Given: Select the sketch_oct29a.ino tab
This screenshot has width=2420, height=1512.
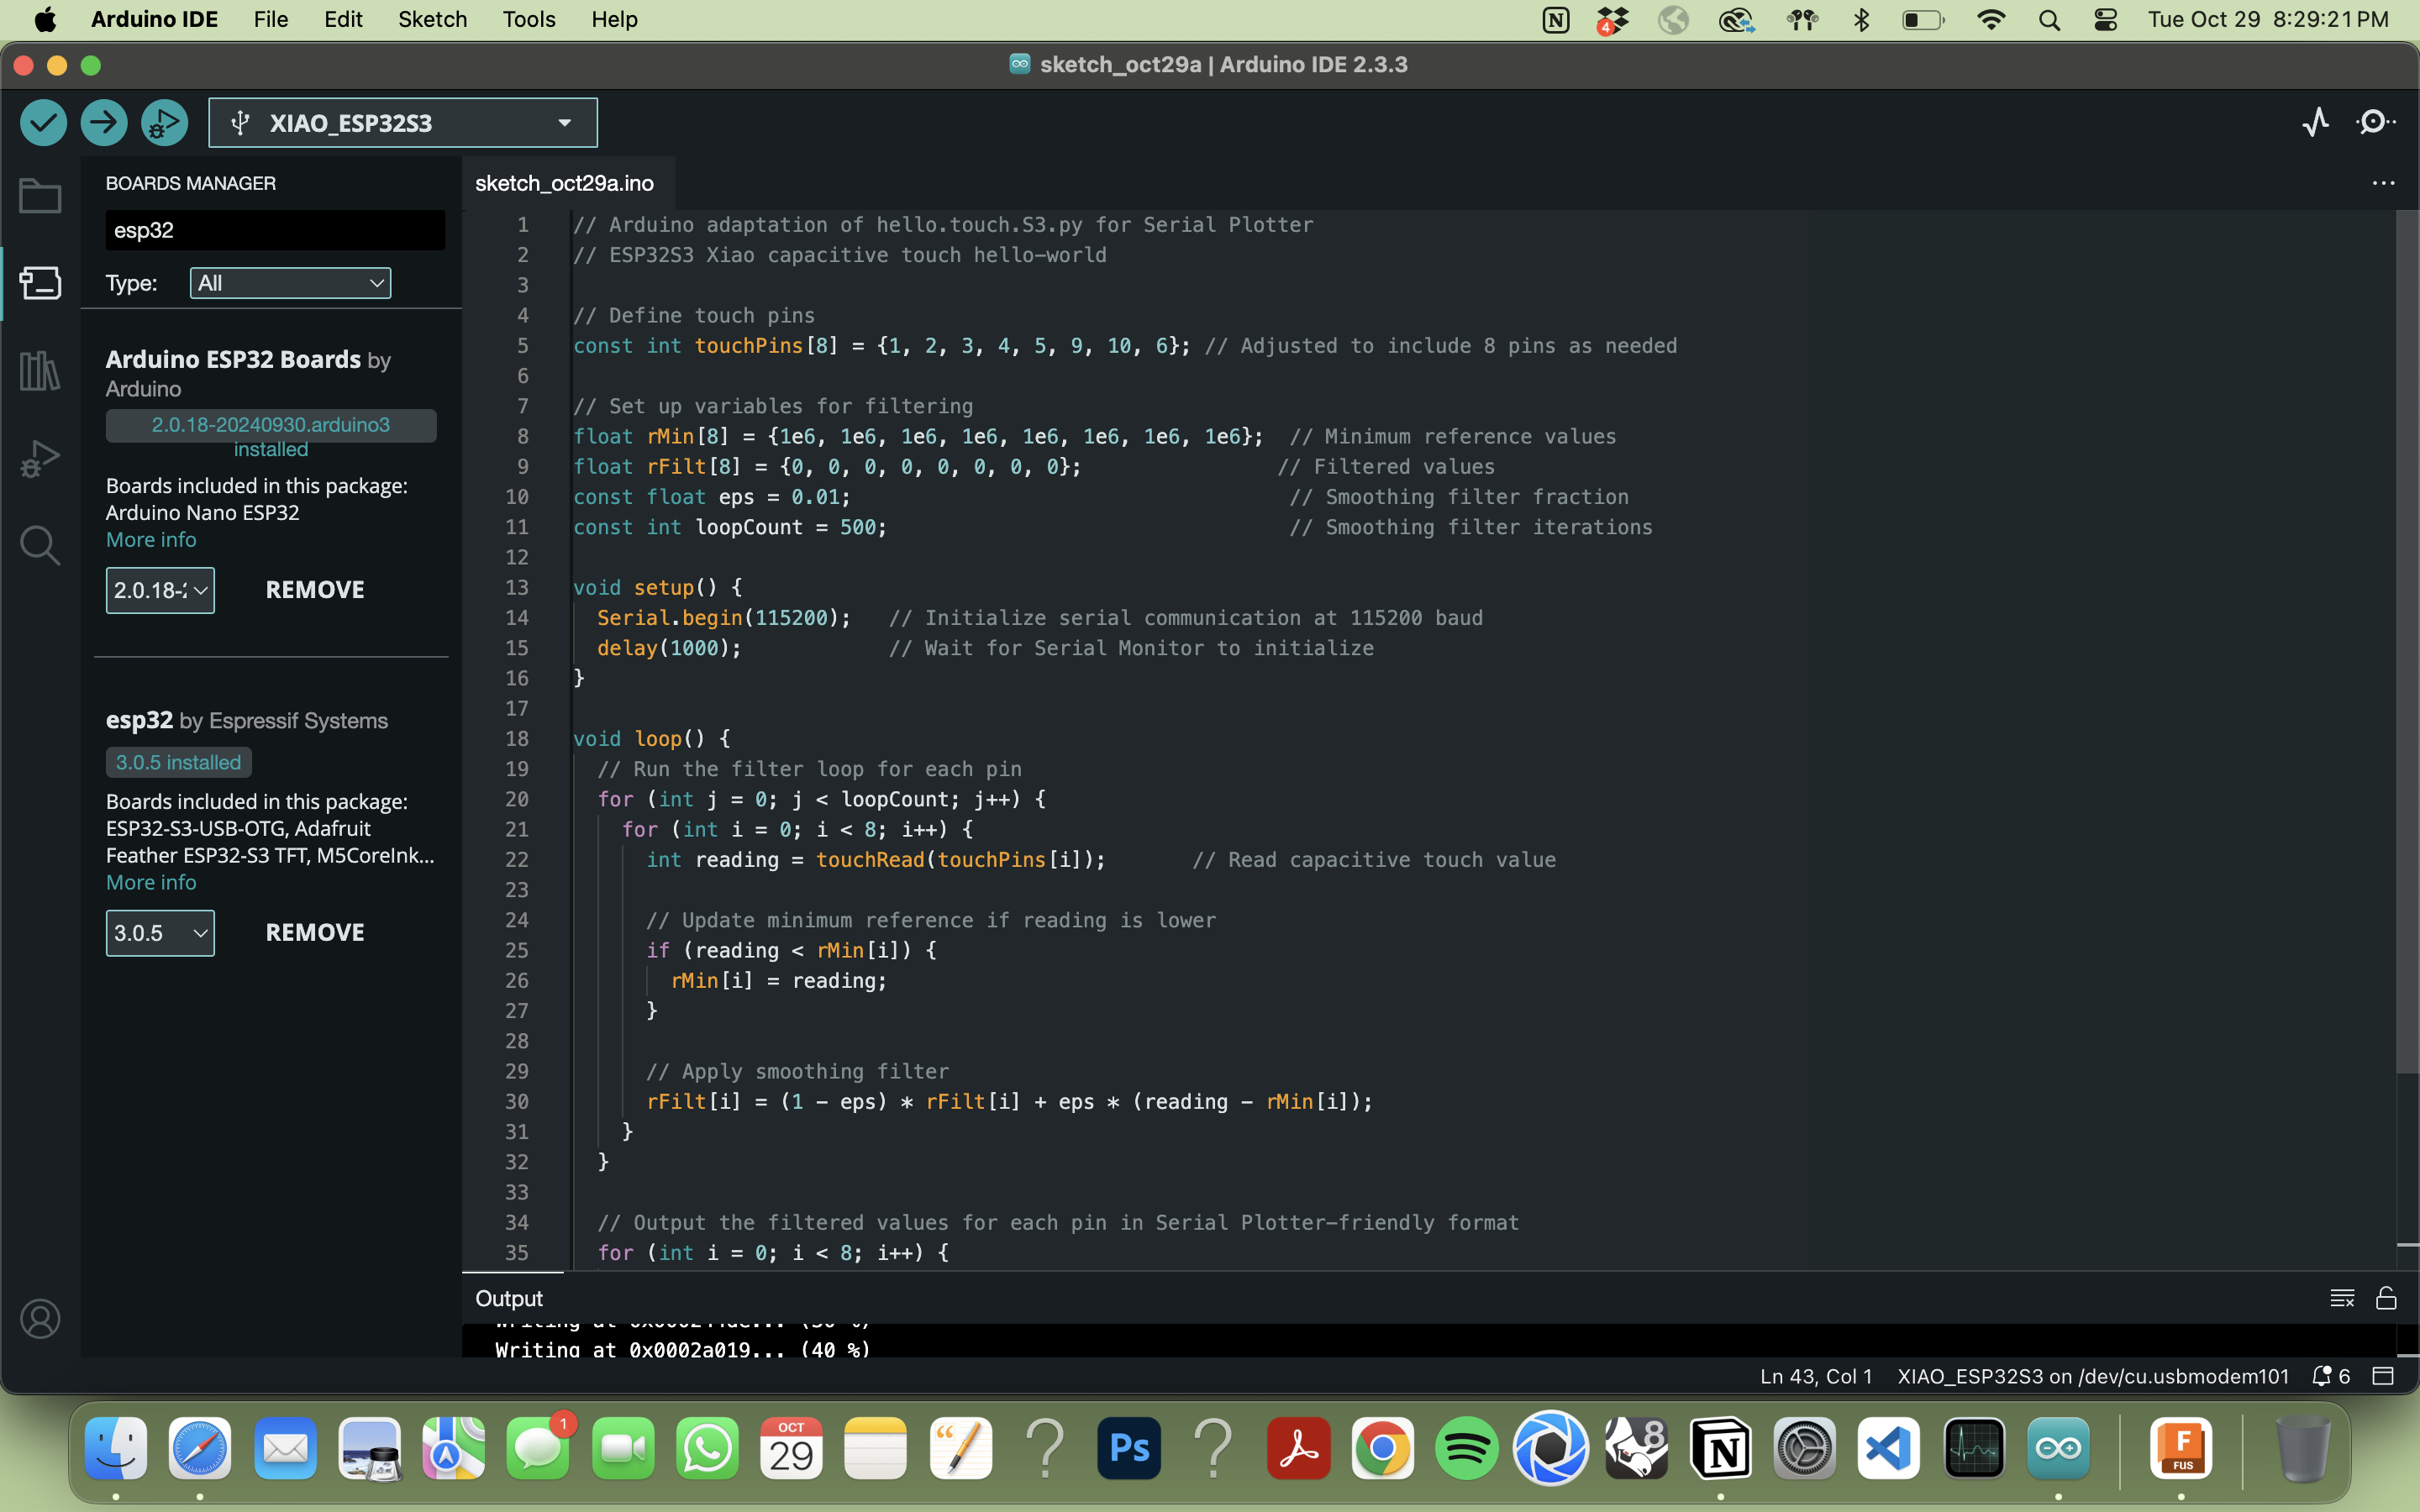Looking at the screenshot, I should click(x=565, y=183).
